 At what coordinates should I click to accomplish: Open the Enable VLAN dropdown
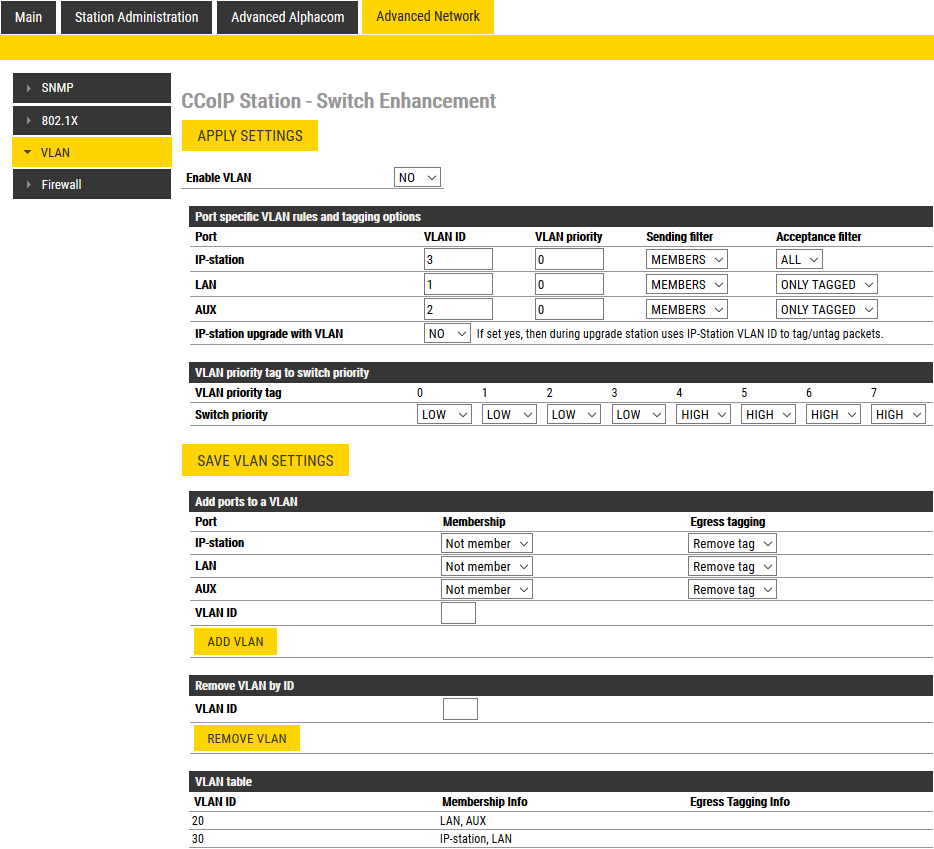coord(417,178)
